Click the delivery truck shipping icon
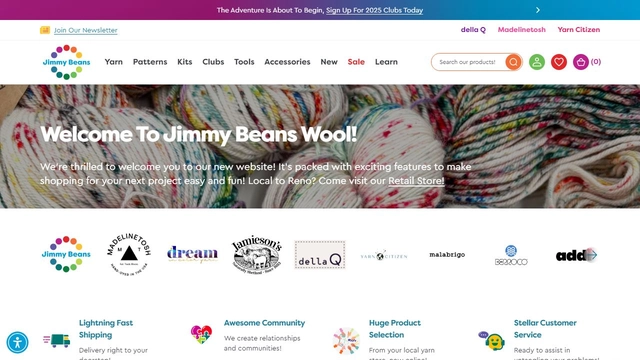The height and width of the screenshot is (360, 640). (56, 340)
